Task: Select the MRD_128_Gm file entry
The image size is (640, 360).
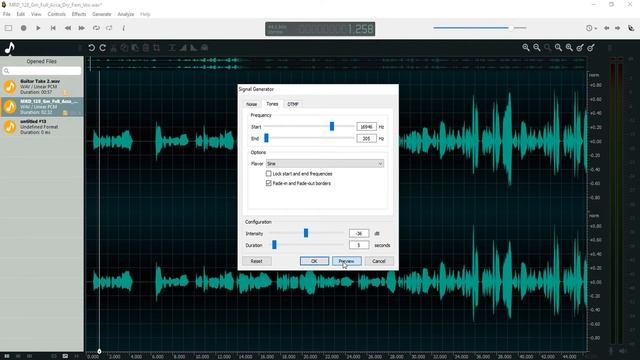Action: [42, 107]
